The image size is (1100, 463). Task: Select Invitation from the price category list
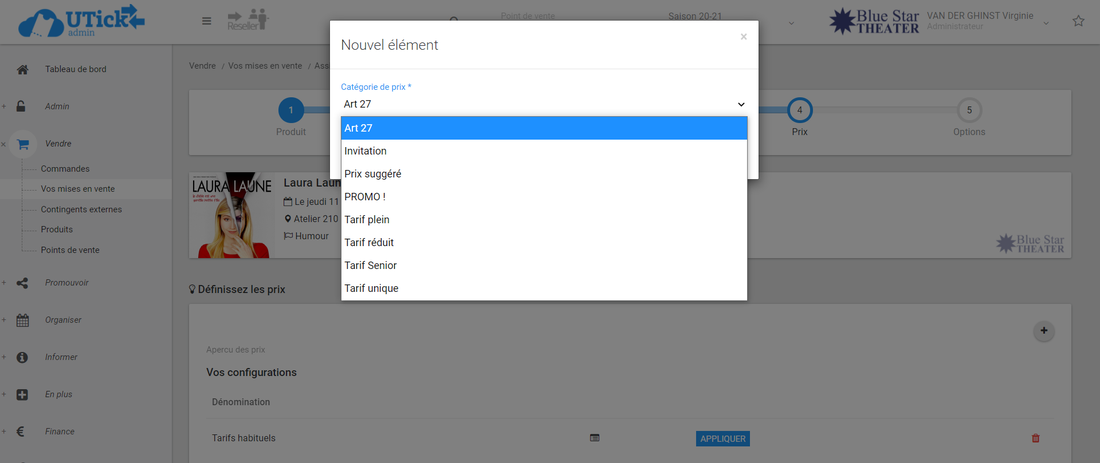(366, 151)
